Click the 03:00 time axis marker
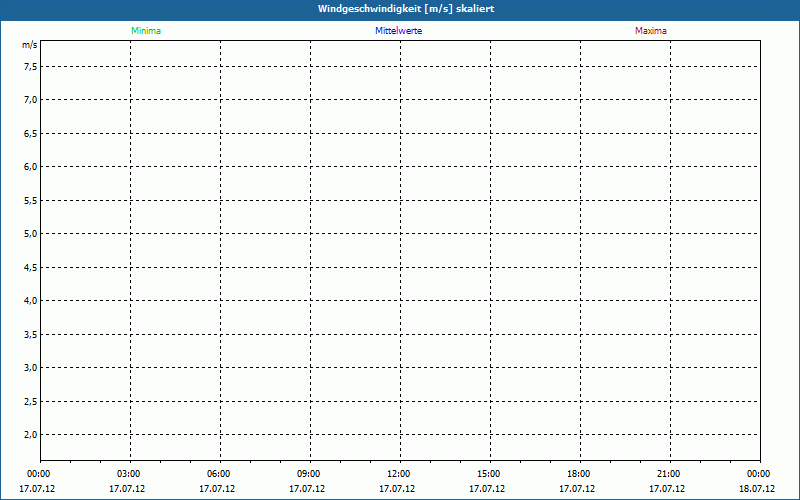Viewport: 800px width, 500px height. [128, 474]
